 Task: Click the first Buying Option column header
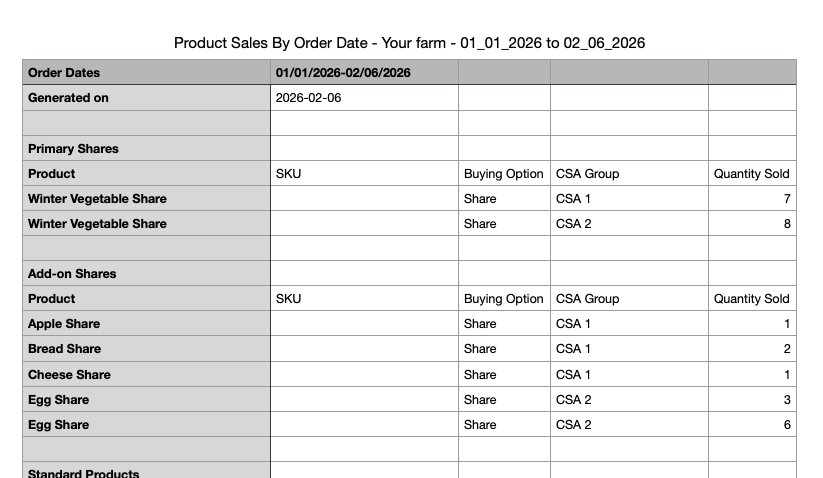pos(503,173)
